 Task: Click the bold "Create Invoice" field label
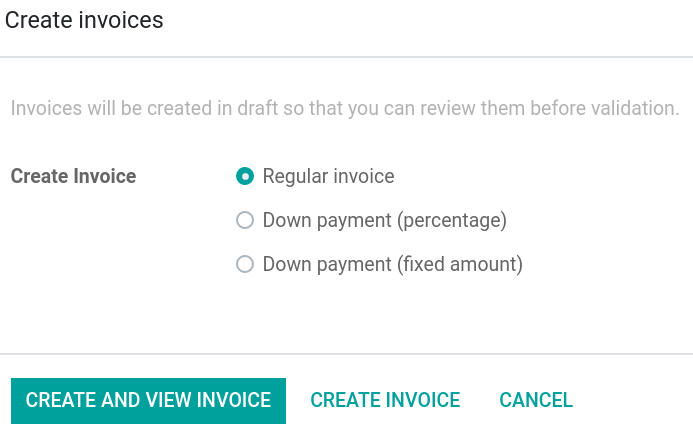pyautogui.click(x=73, y=177)
